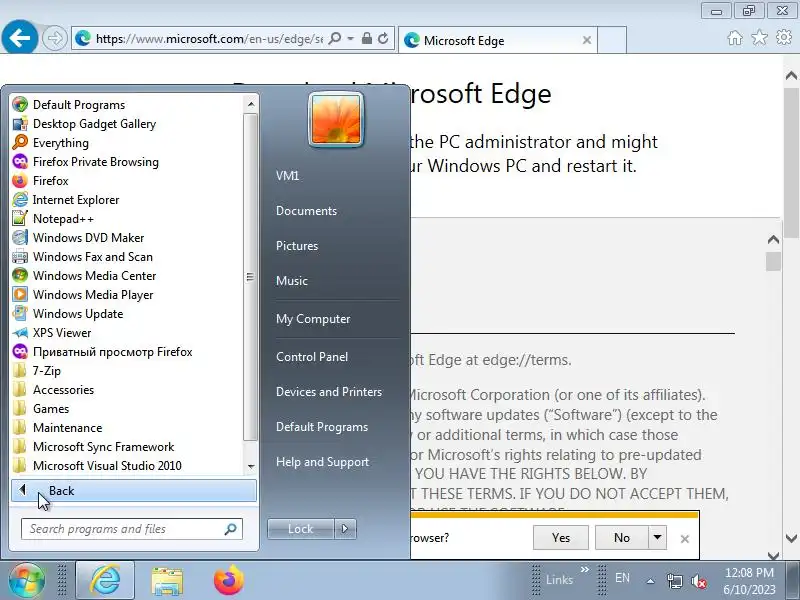Click the browser back arrow button
Viewport: 800px width, 600px height.
pyautogui.click(x=19, y=37)
